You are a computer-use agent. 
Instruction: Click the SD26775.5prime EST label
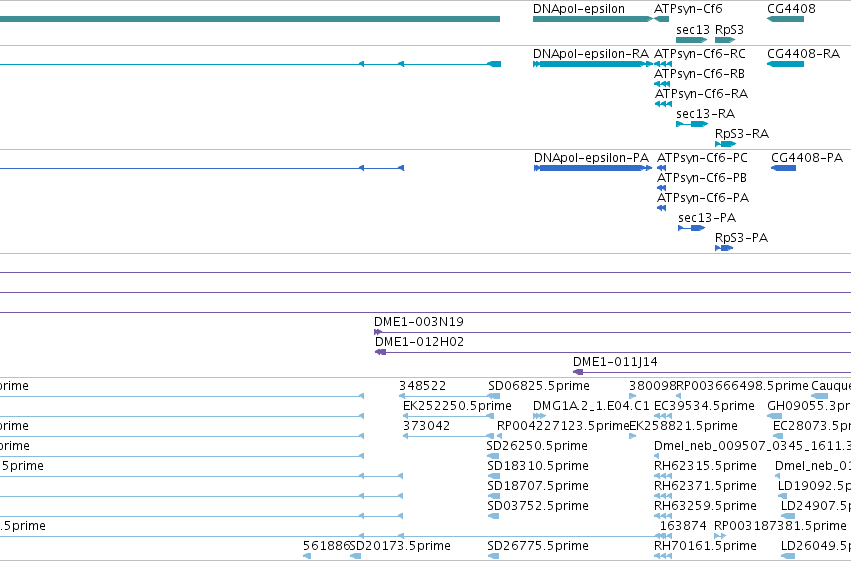tap(538, 546)
